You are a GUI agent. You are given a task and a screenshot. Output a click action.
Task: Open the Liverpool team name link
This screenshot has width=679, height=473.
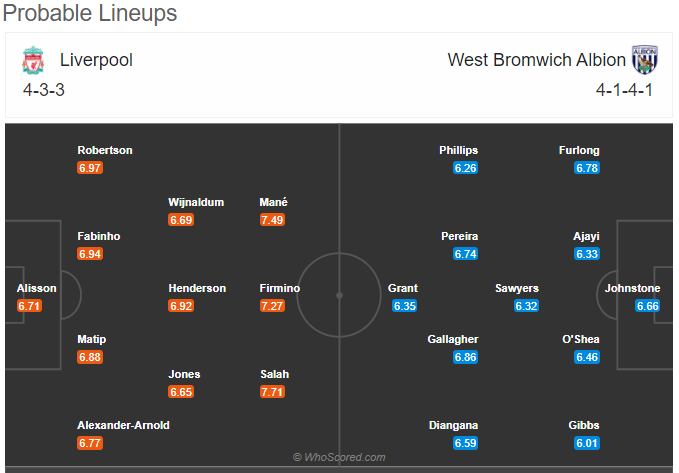(x=96, y=60)
